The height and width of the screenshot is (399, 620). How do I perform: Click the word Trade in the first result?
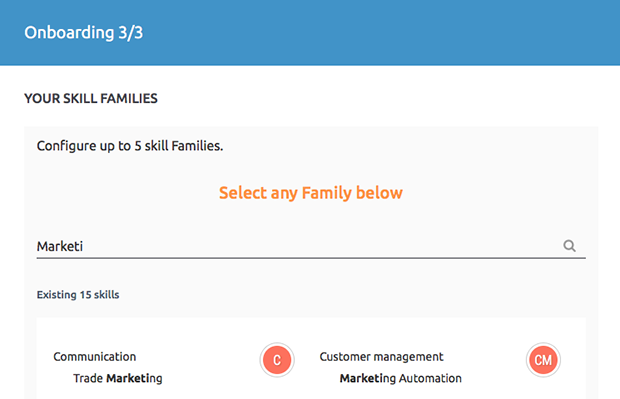[x=88, y=378]
